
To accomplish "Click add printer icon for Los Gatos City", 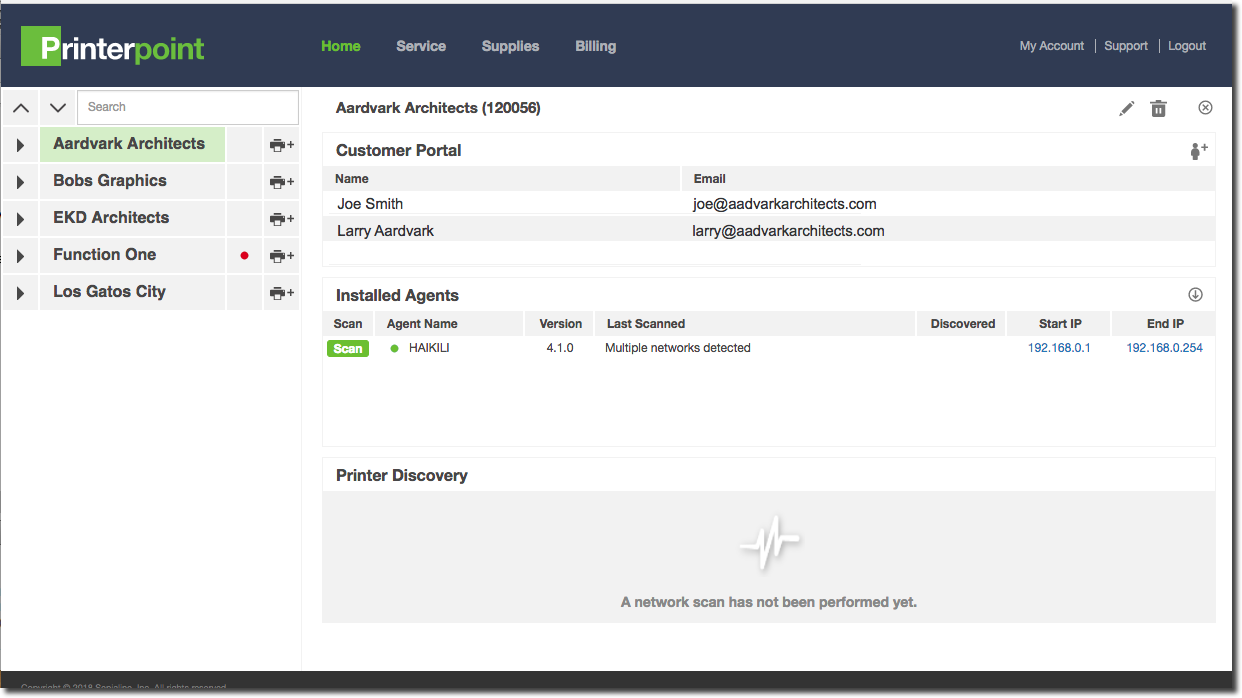I will click(x=281, y=293).
